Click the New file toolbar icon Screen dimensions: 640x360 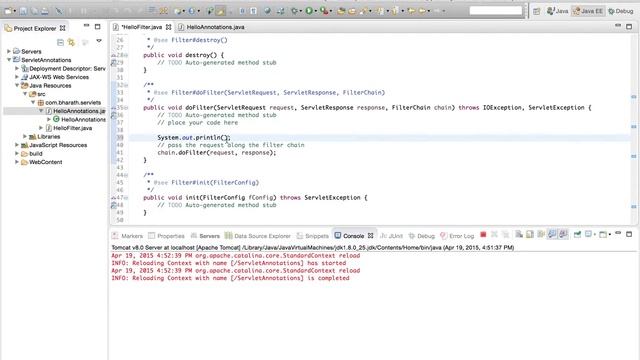tap(8, 11)
